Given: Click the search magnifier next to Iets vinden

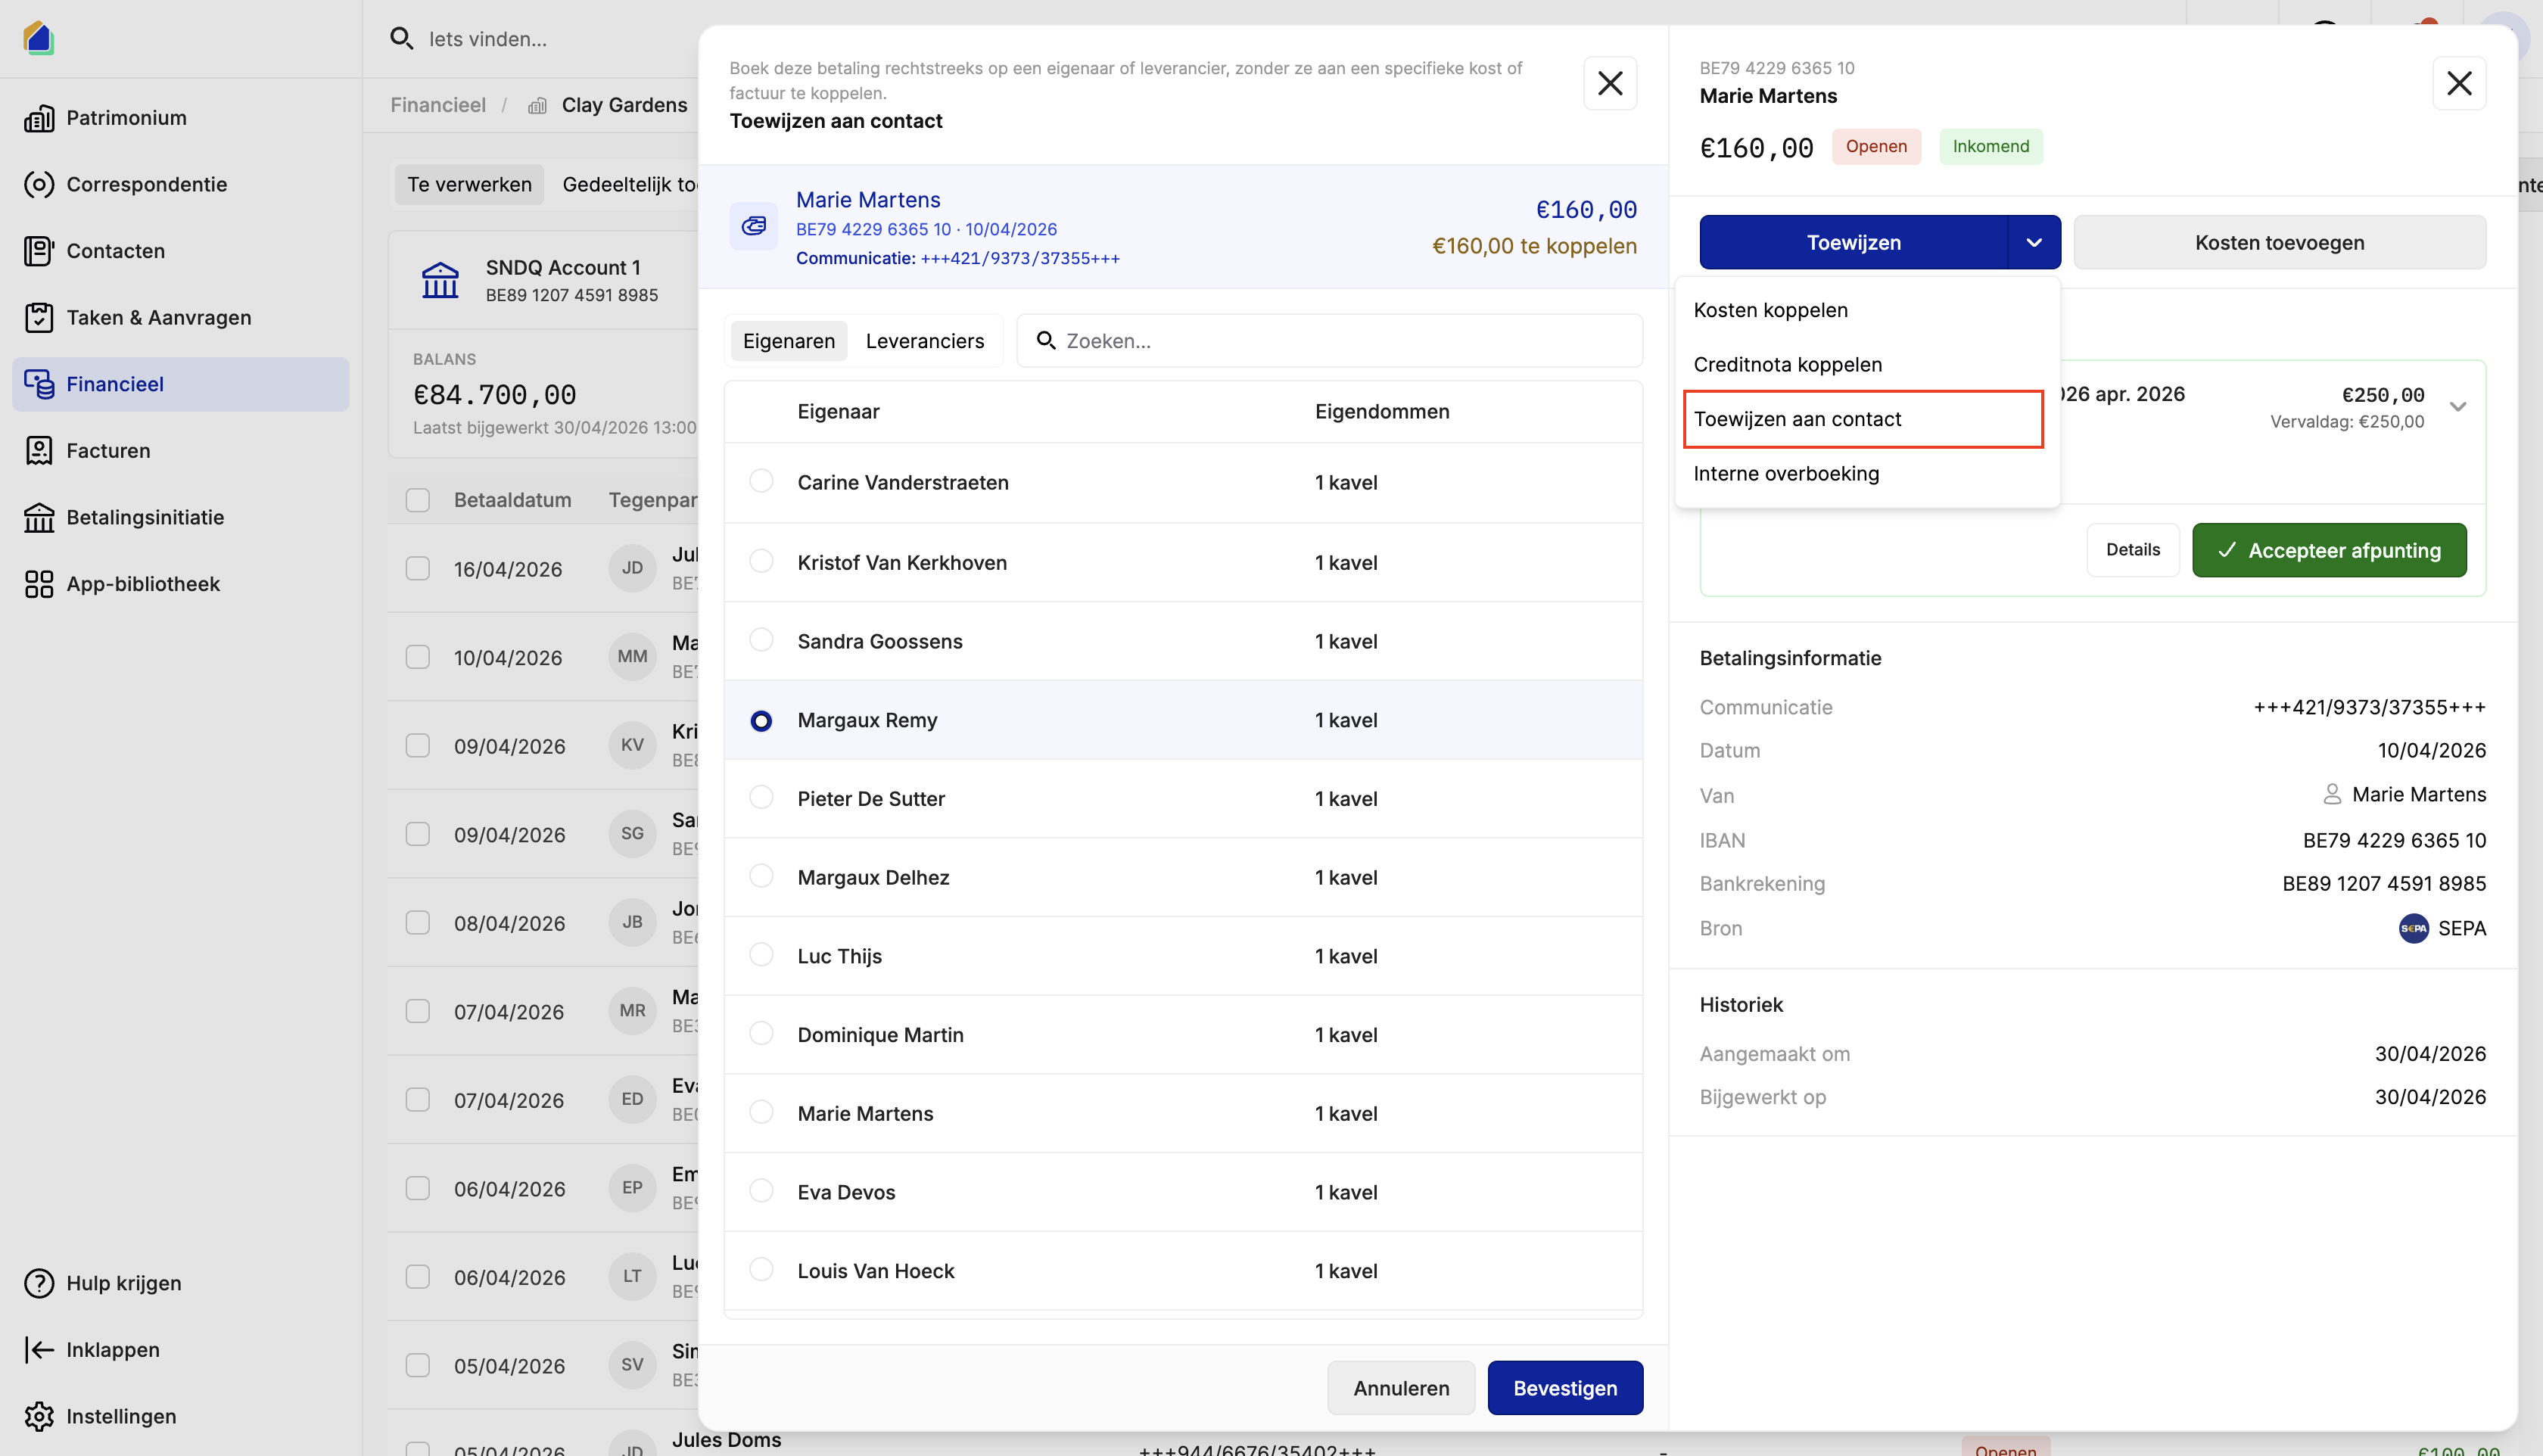Looking at the screenshot, I should point(401,39).
